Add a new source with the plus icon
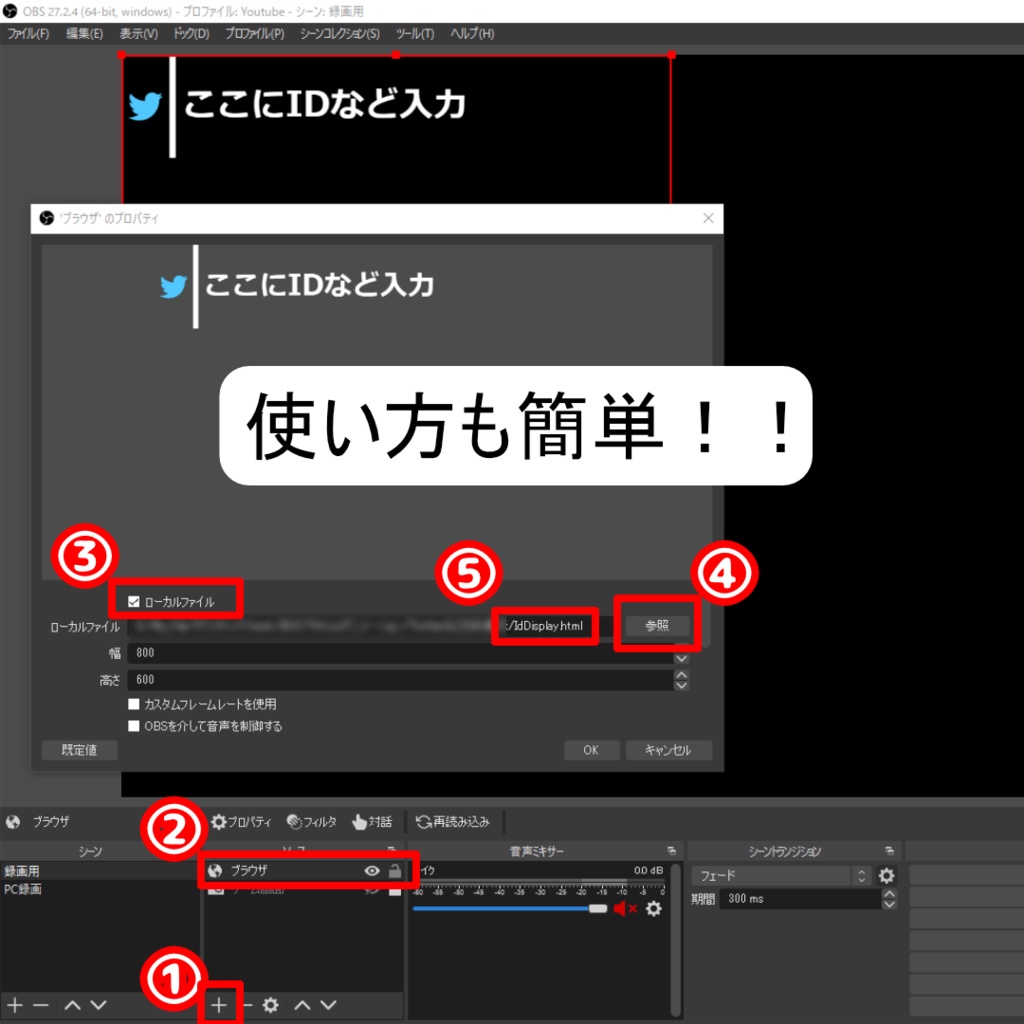Screen dimensions: 1024x1024 point(220,1005)
